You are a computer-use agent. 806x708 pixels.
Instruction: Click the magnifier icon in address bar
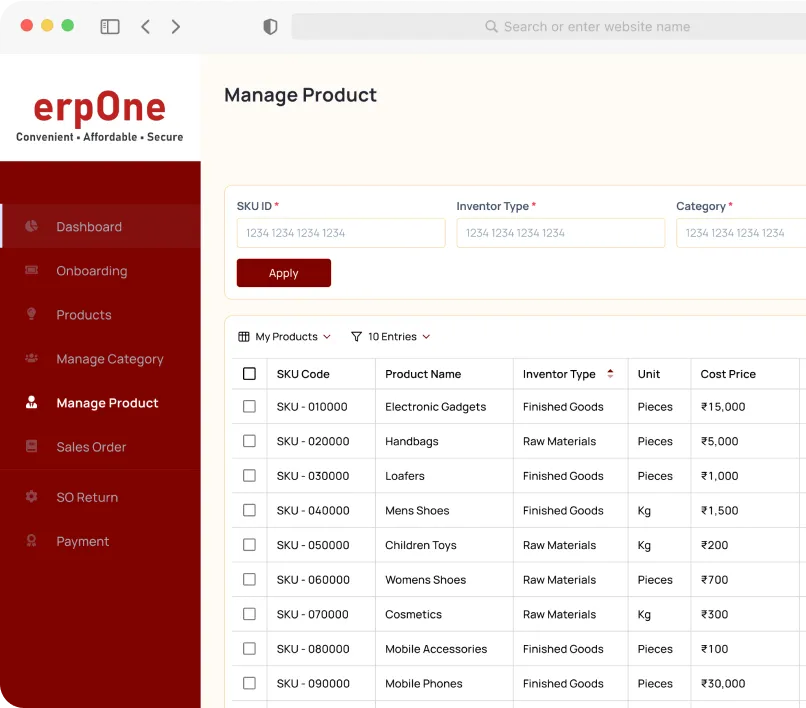click(491, 26)
